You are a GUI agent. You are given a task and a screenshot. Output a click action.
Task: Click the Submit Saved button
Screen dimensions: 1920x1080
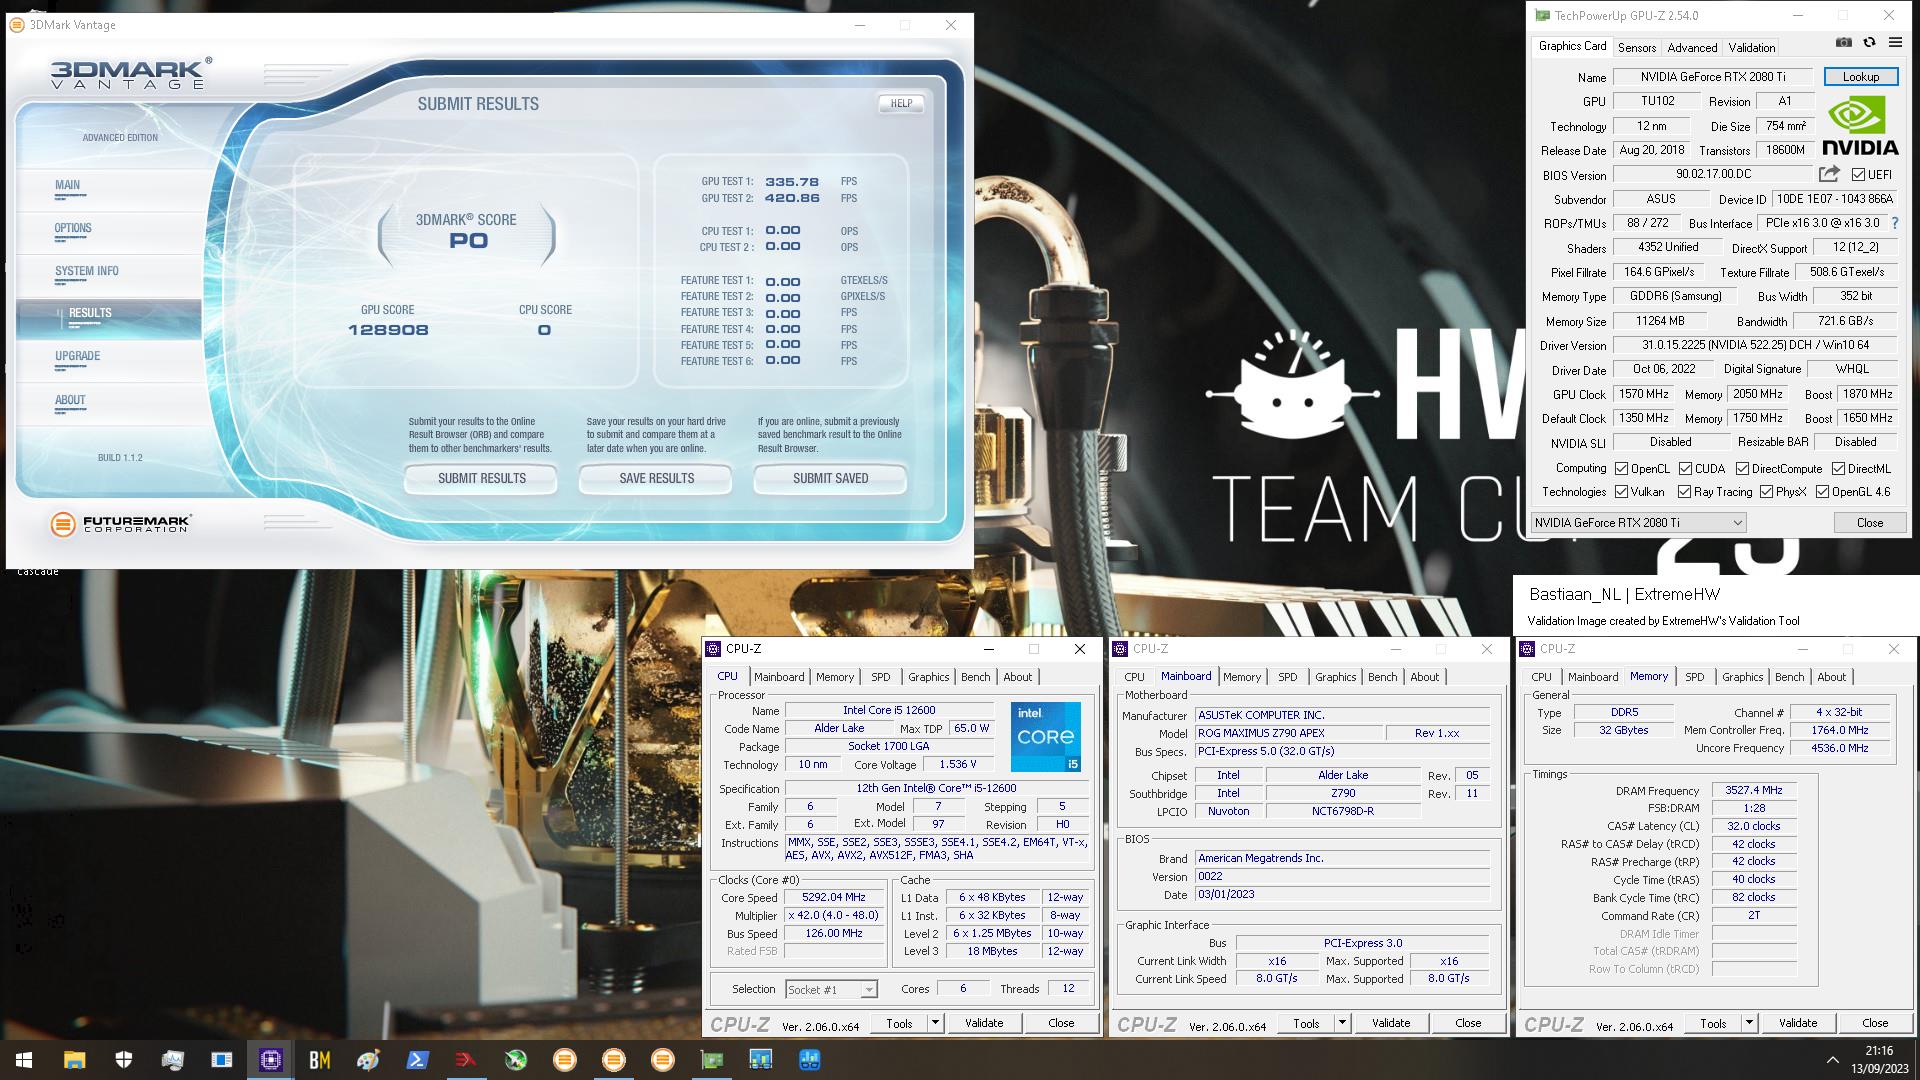pos(830,478)
